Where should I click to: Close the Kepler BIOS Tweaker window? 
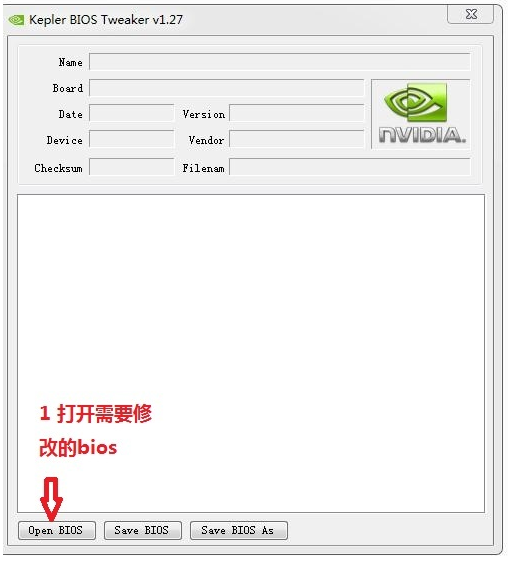pos(471,14)
